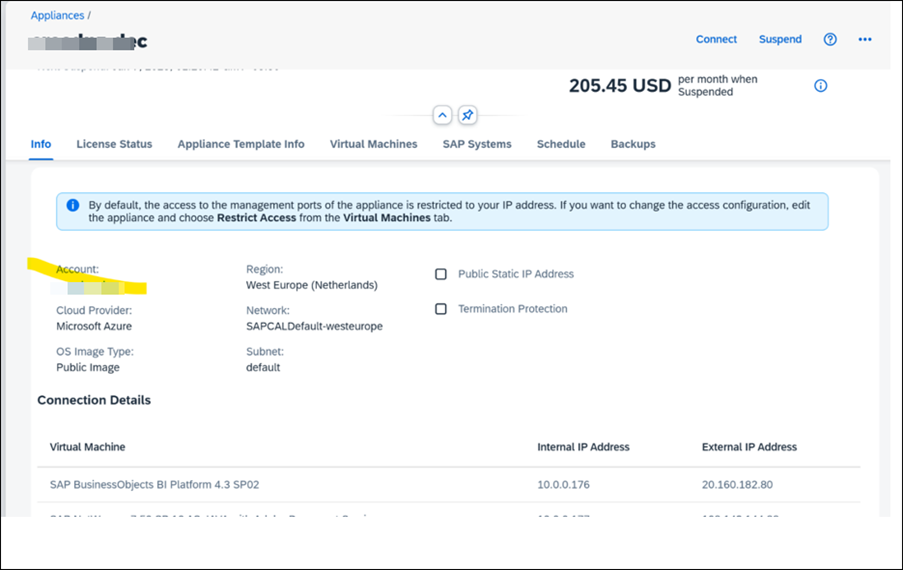
Task: Open the Backups tab
Action: [x=633, y=144]
